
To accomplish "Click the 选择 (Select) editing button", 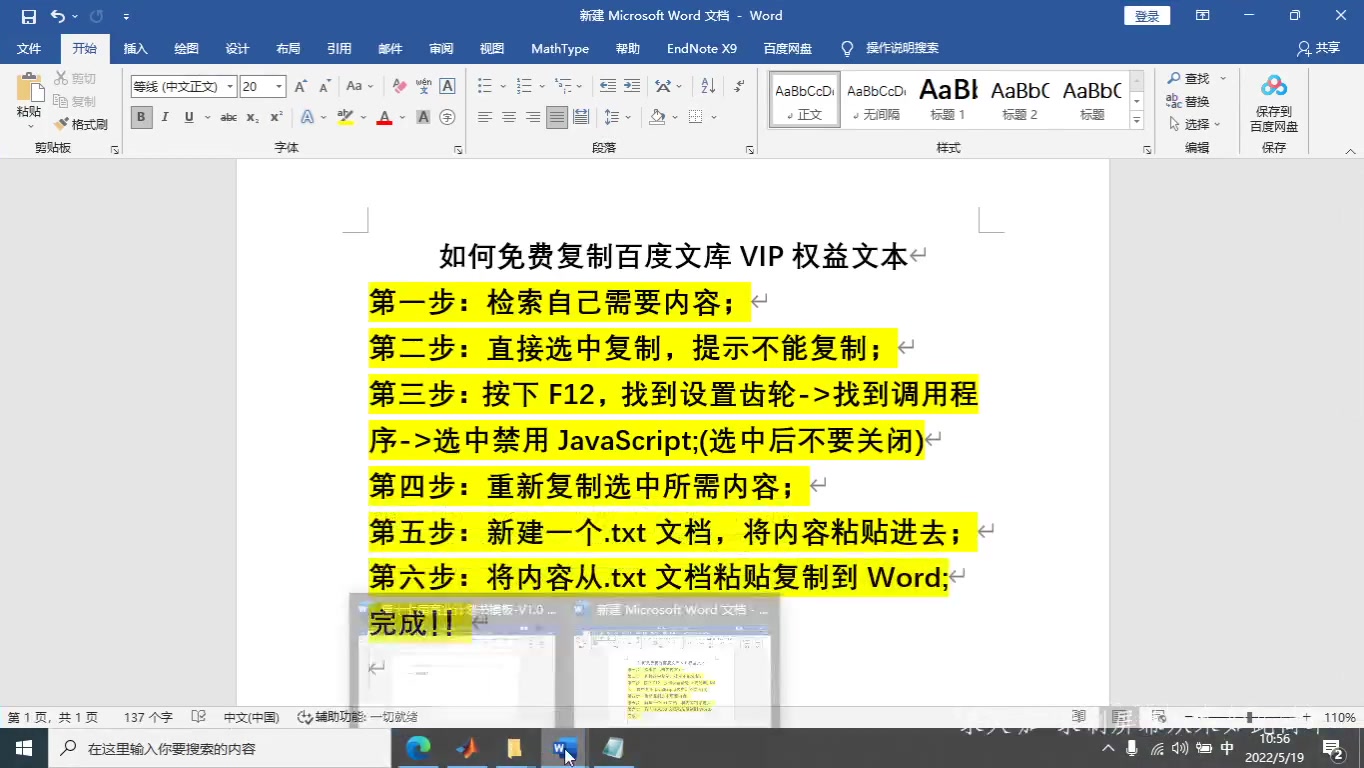I will (1195, 124).
